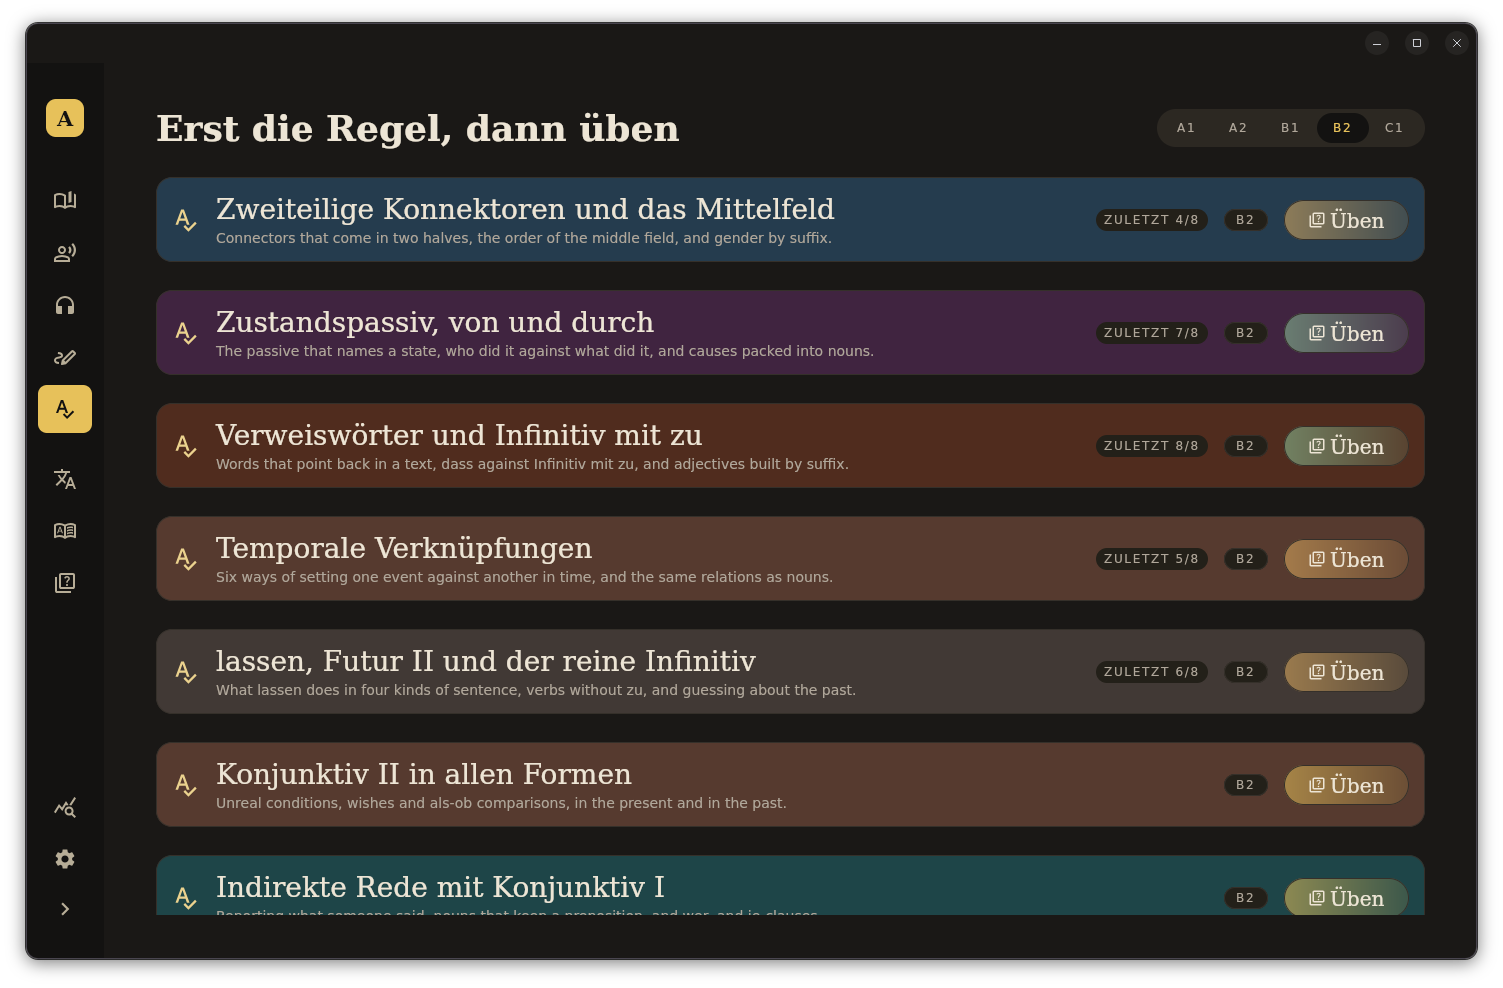Viewport: 1503px width, 988px height.
Task: Click Üben for Verweiswörter und Infinitiv mit zu
Action: 1346,446
